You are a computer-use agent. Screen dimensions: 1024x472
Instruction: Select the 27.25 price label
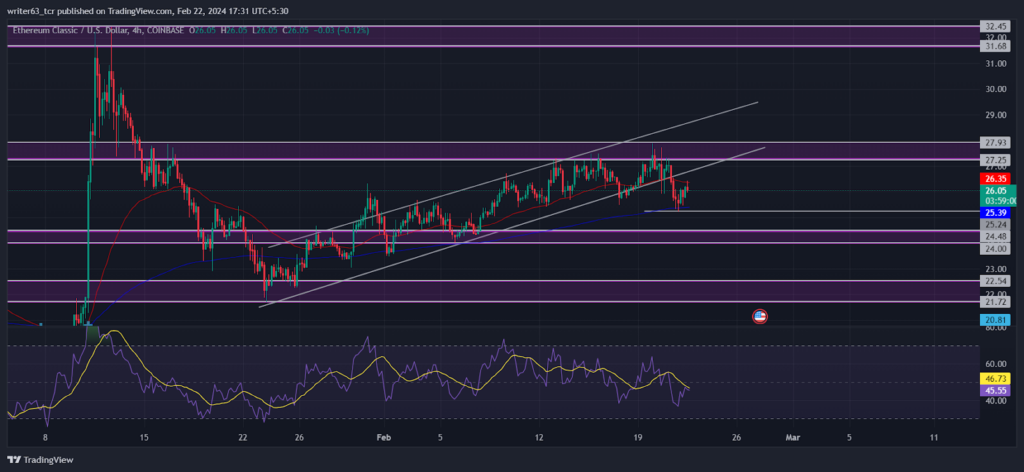click(x=995, y=159)
